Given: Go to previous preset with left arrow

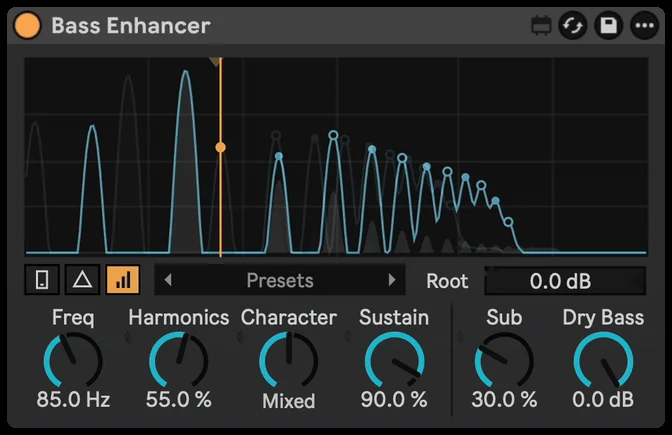Looking at the screenshot, I should [168, 280].
